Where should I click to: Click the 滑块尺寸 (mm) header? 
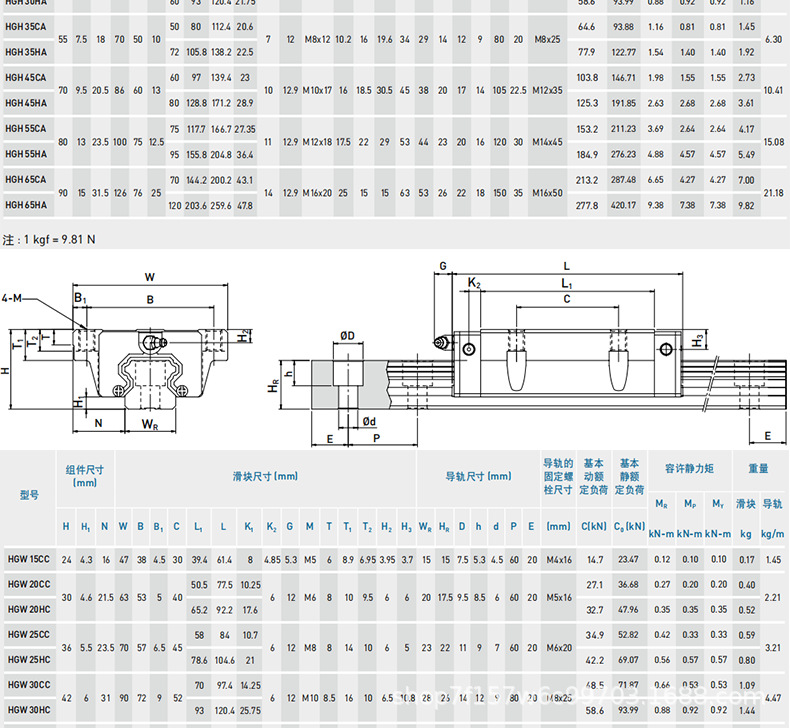(x=265, y=476)
